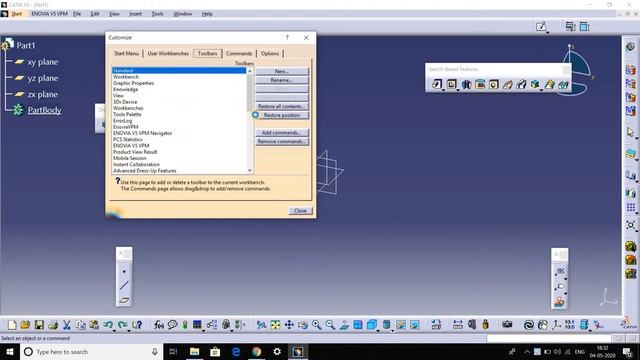Viewport: 640px width, 360px height.
Task: Click the Save floppy disk icon
Action: click(39, 325)
